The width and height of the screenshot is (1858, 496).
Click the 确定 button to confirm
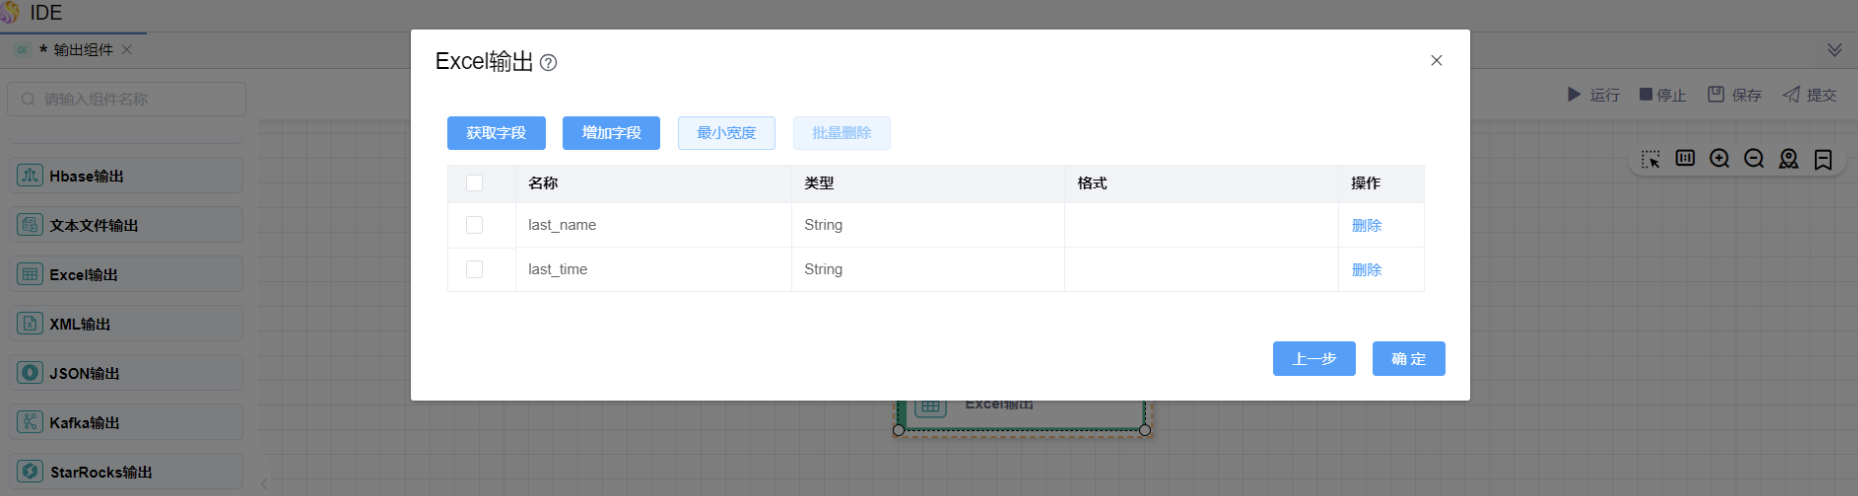click(x=1408, y=359)
